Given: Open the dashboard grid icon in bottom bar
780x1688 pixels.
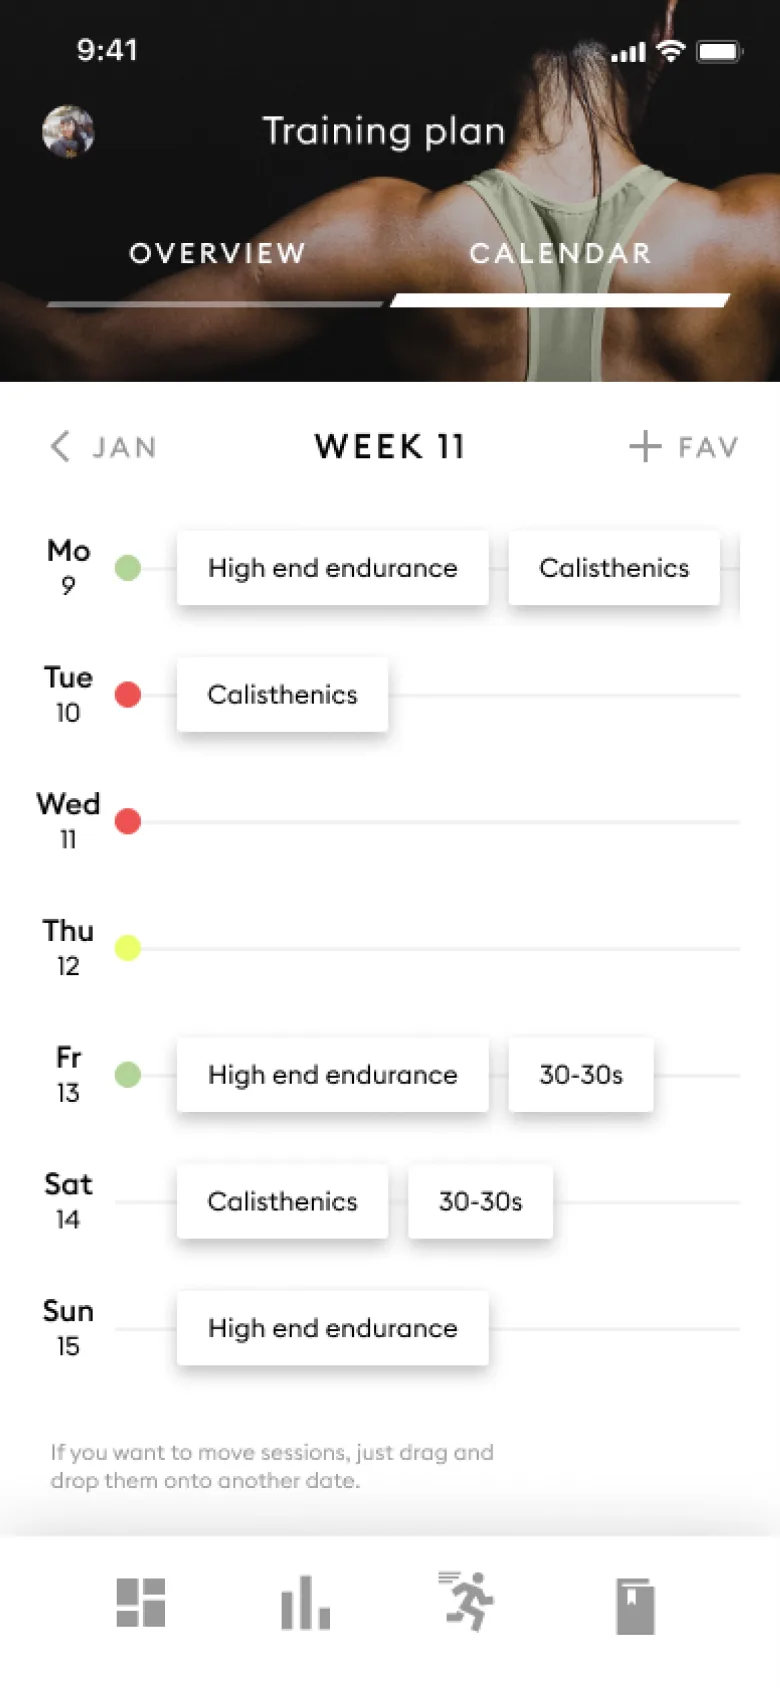Looking at the screenshot, I should coord(141,1602).
